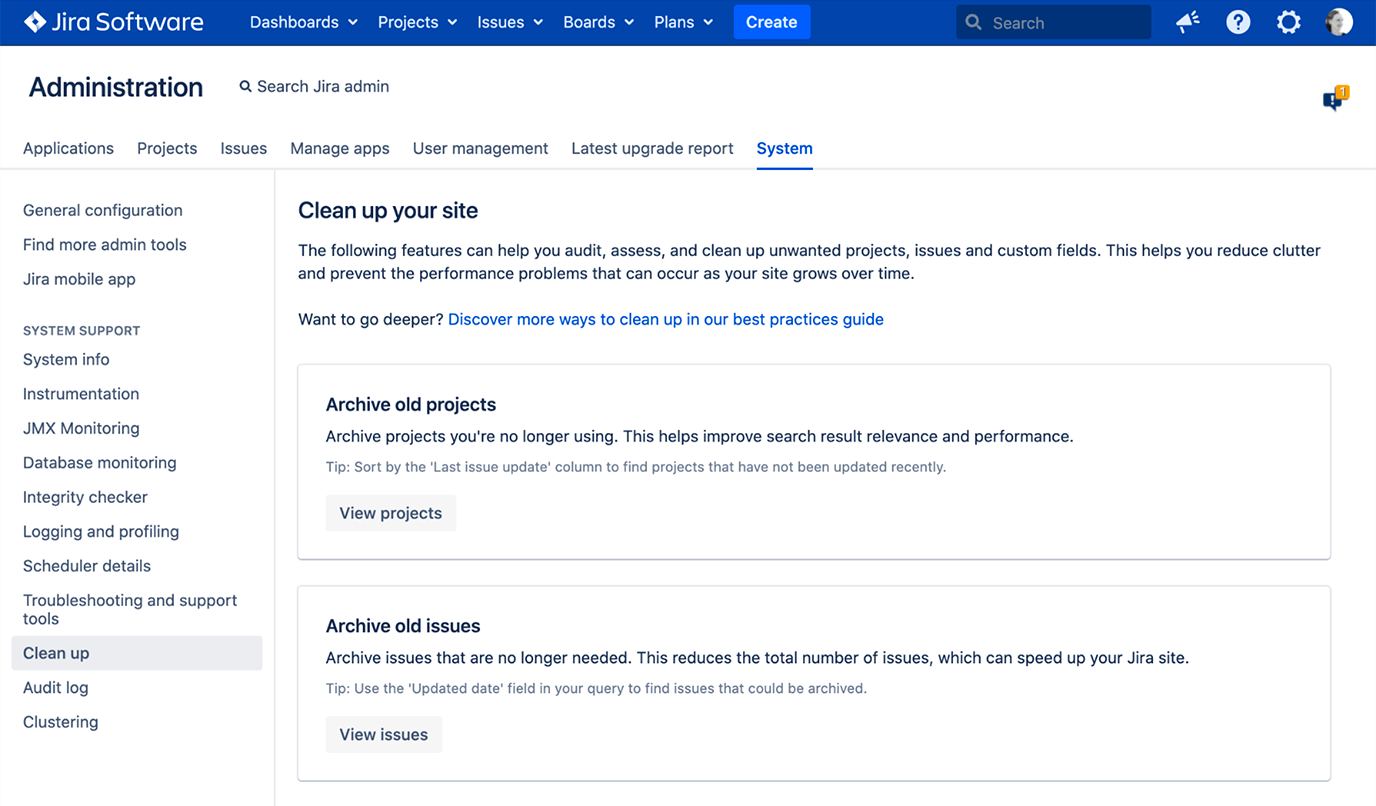Expand the Plans dropdown

click(x=683, y=21)
